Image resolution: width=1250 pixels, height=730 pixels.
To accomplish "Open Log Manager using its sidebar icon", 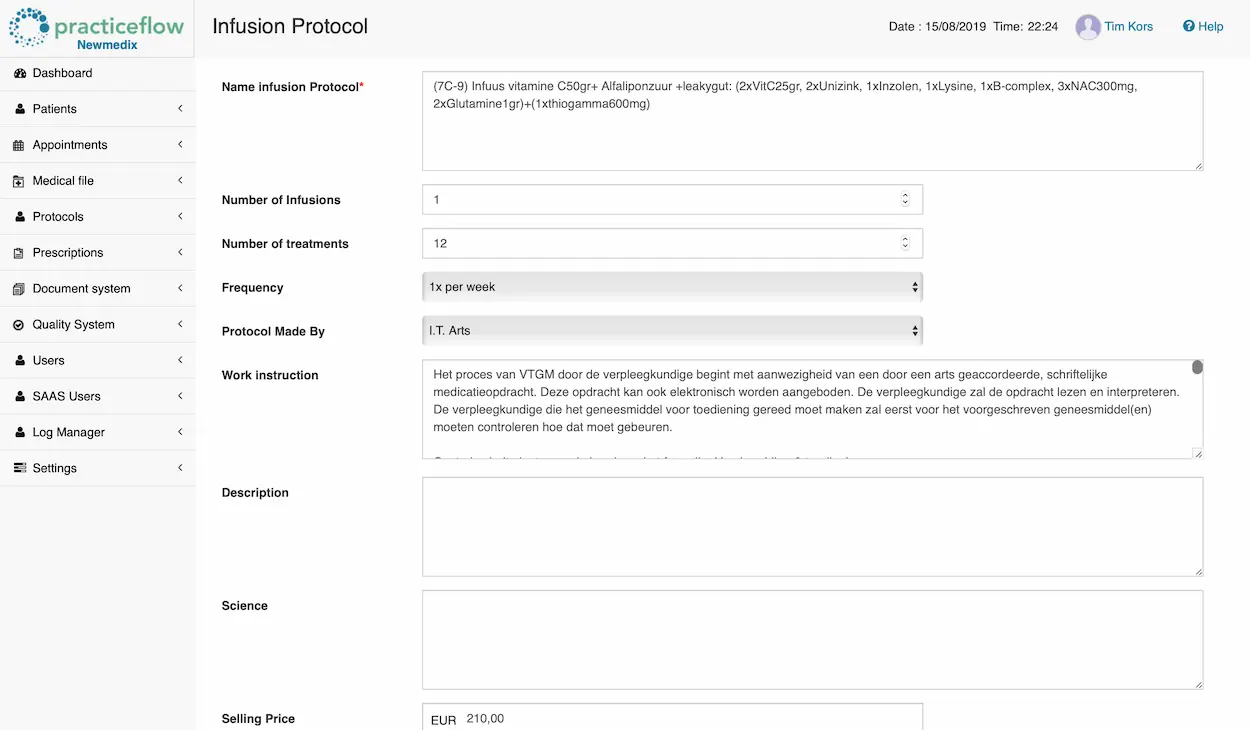I will (x=20, y=432).
